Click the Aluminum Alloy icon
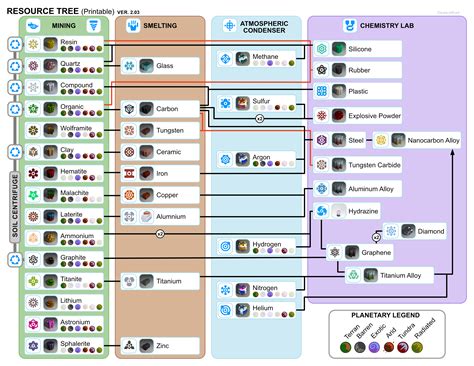 [339, 189]
